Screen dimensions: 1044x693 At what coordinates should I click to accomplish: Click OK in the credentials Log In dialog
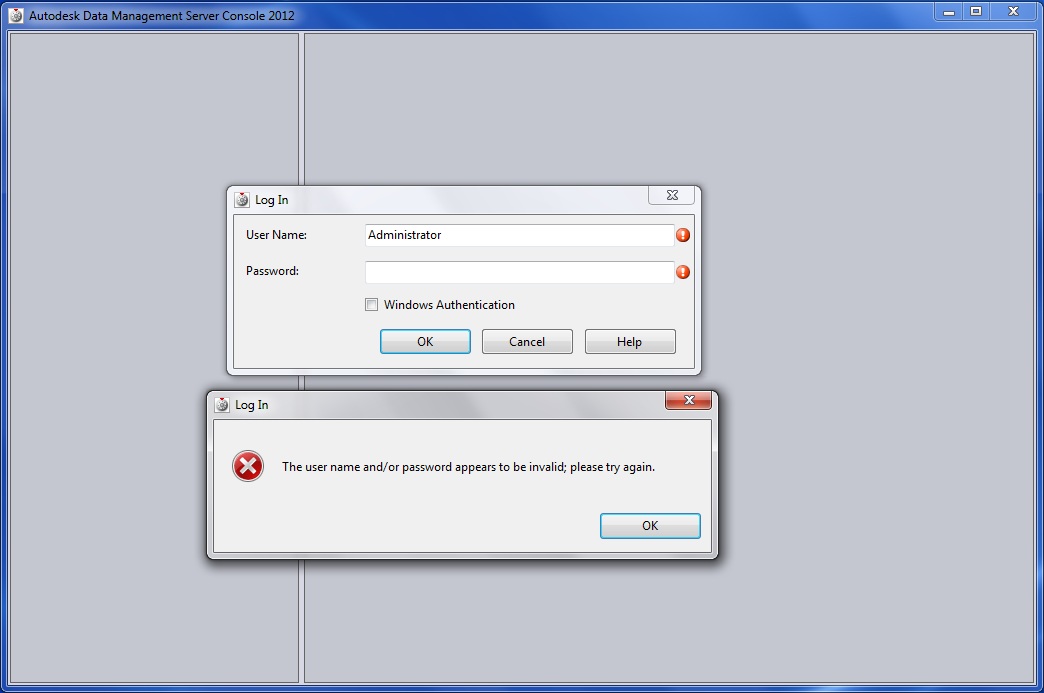tap(425, 342)
